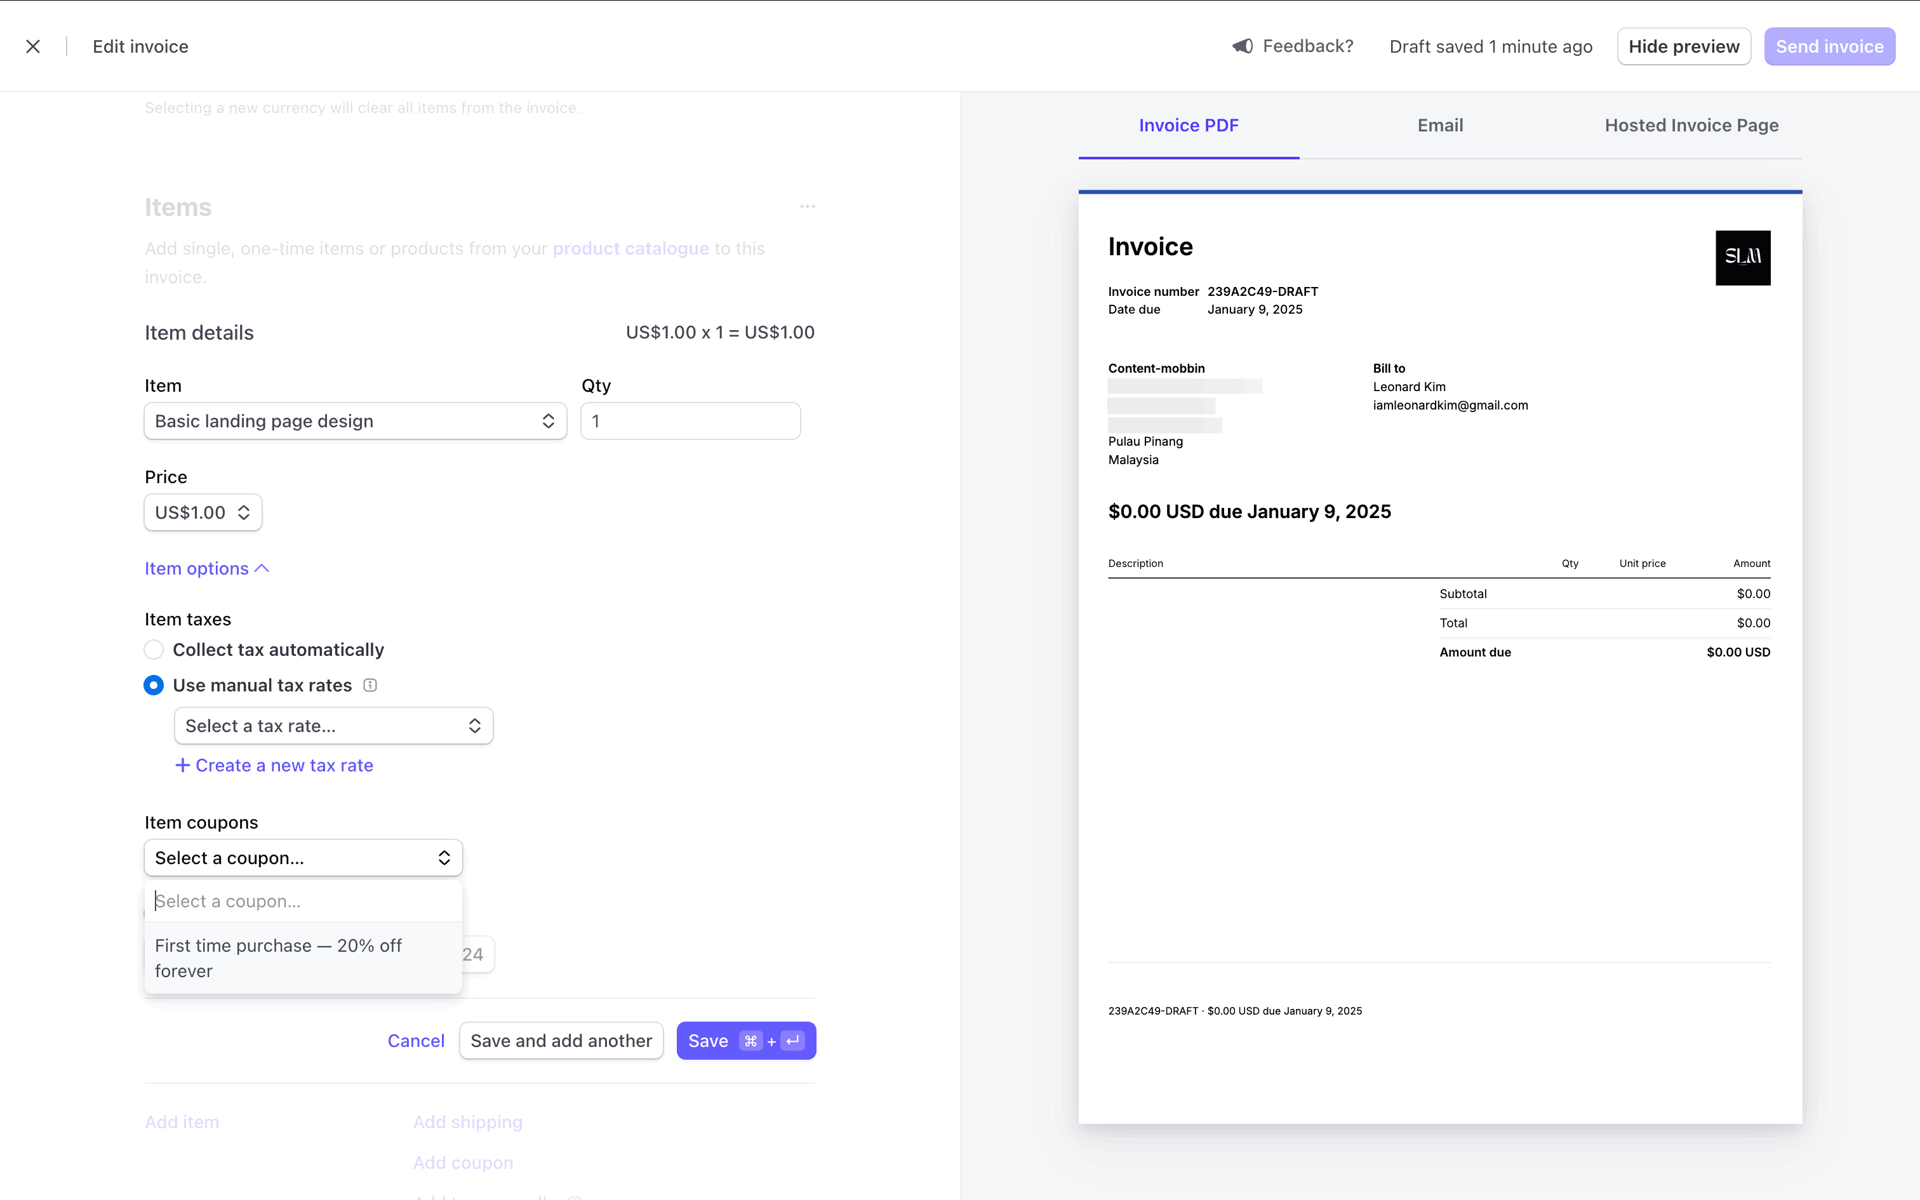This screenshot has width=1920, height=1200.
Task: Focus the coupon search input field
Action: tap(303, 901)
